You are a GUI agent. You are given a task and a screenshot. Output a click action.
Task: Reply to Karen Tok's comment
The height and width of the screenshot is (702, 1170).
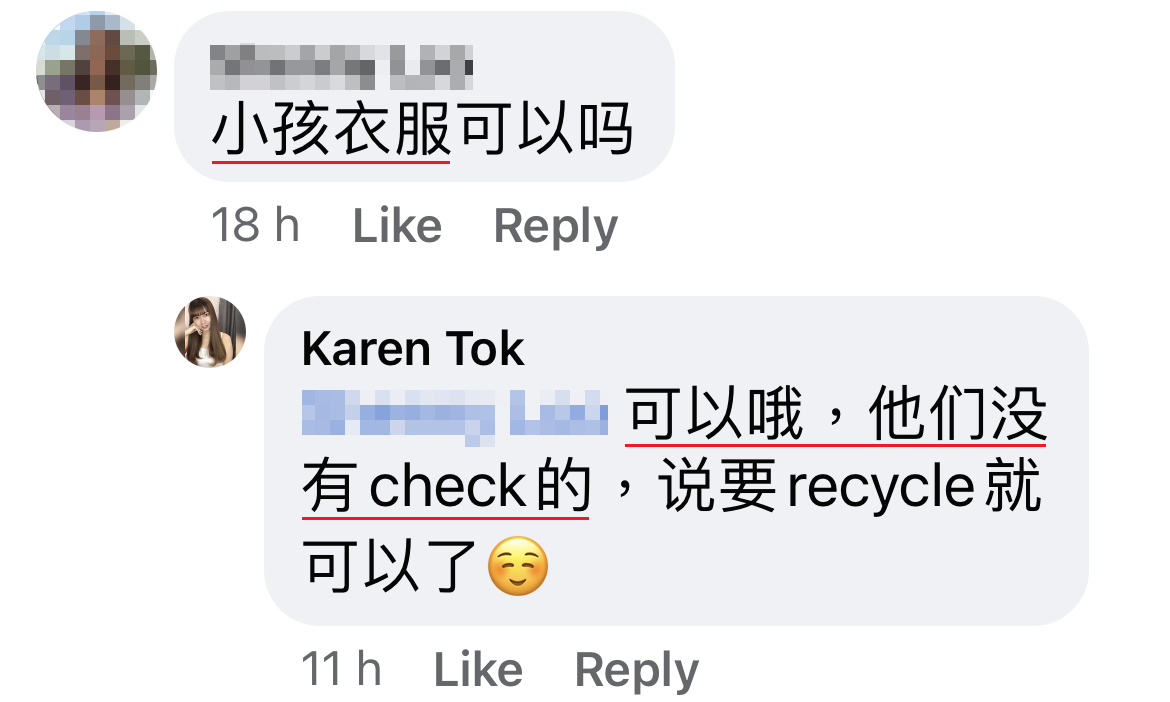click(636, 670)
